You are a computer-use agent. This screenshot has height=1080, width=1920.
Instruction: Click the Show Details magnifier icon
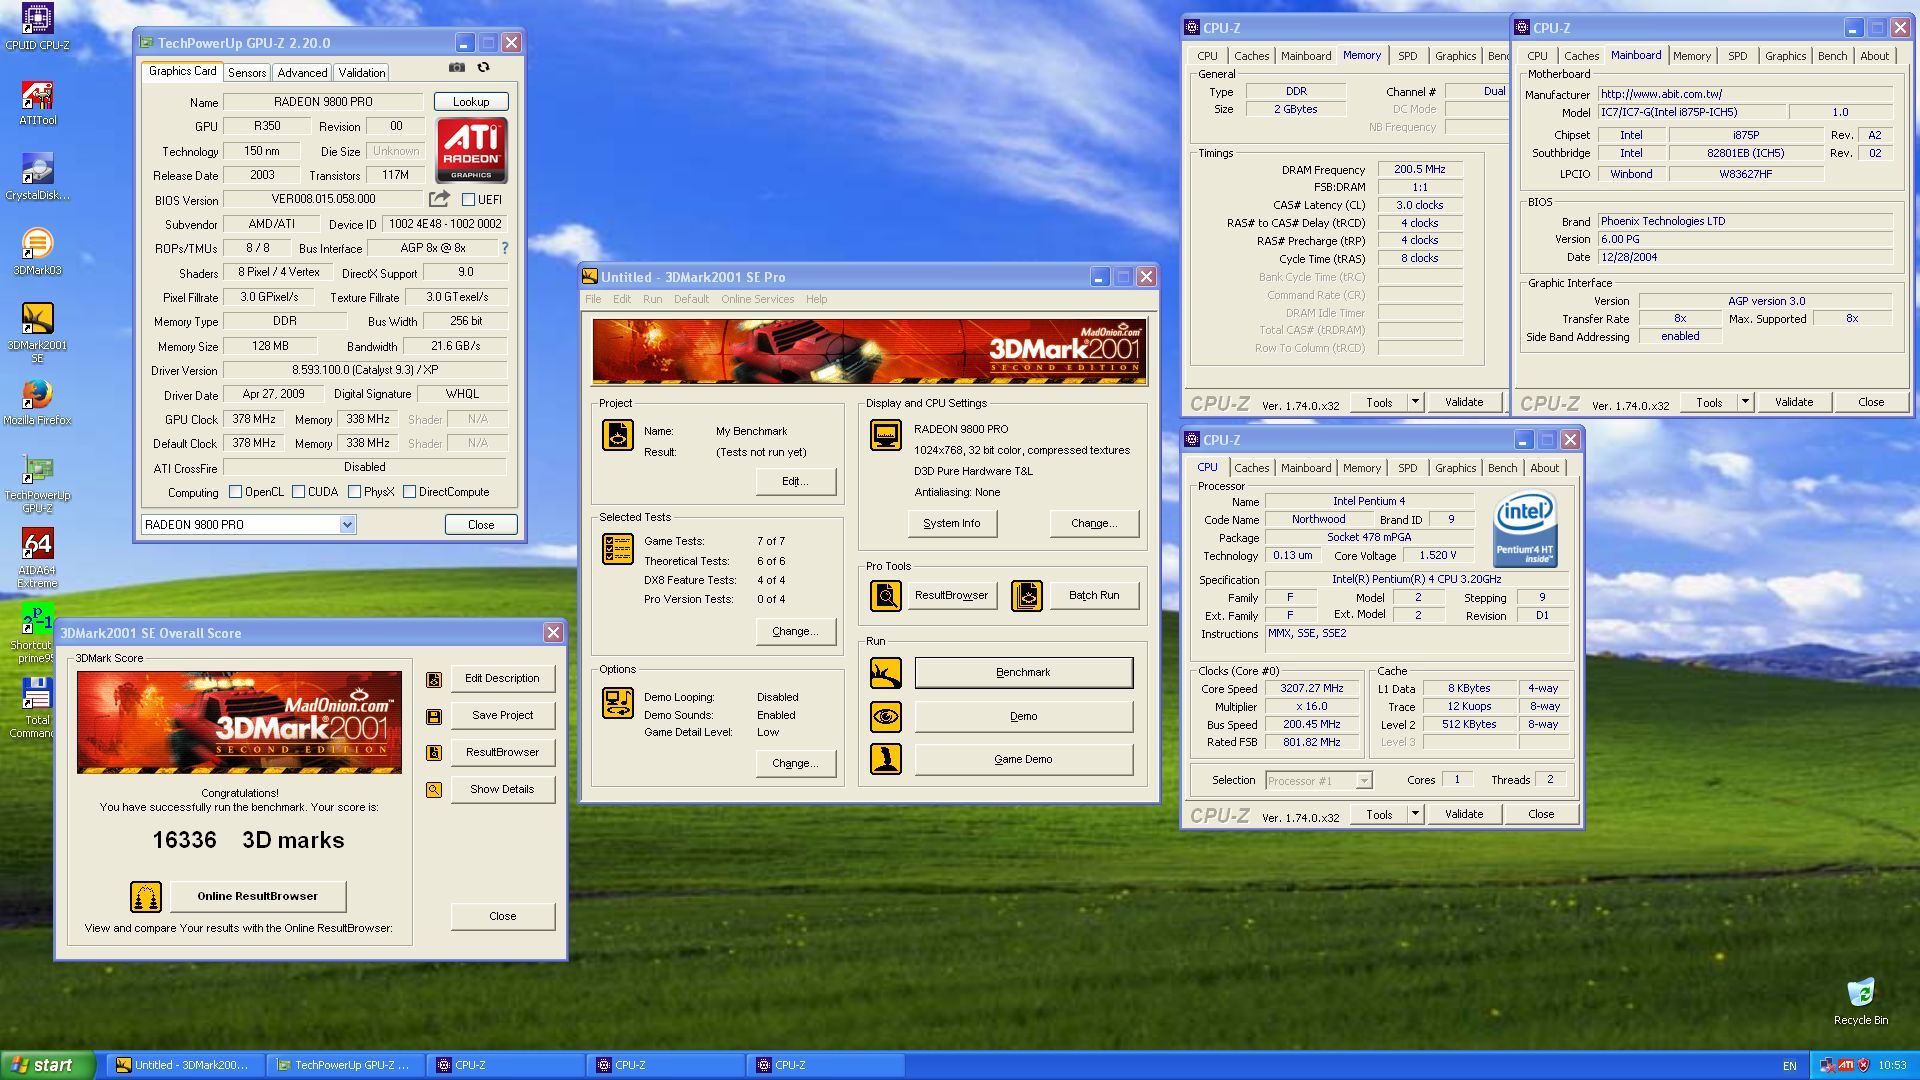[x=434, y=790]
